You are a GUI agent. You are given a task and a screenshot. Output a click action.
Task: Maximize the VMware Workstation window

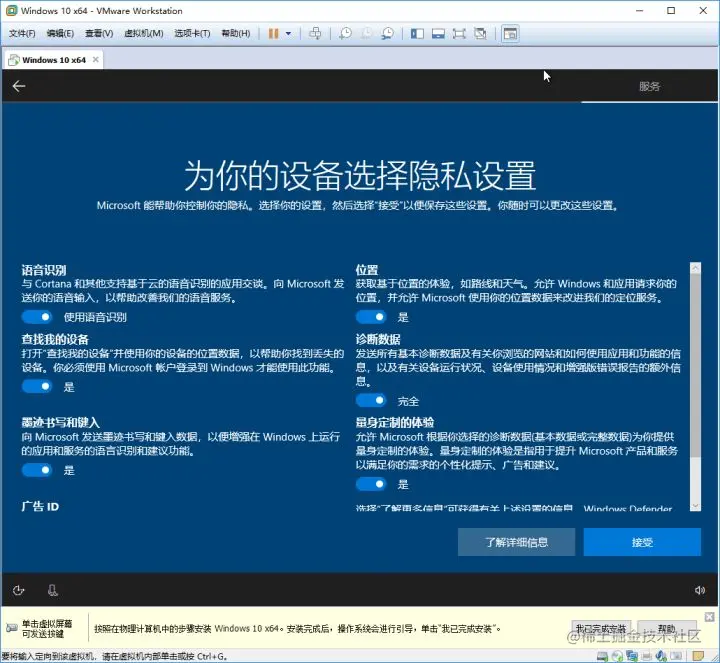[671, 11]
